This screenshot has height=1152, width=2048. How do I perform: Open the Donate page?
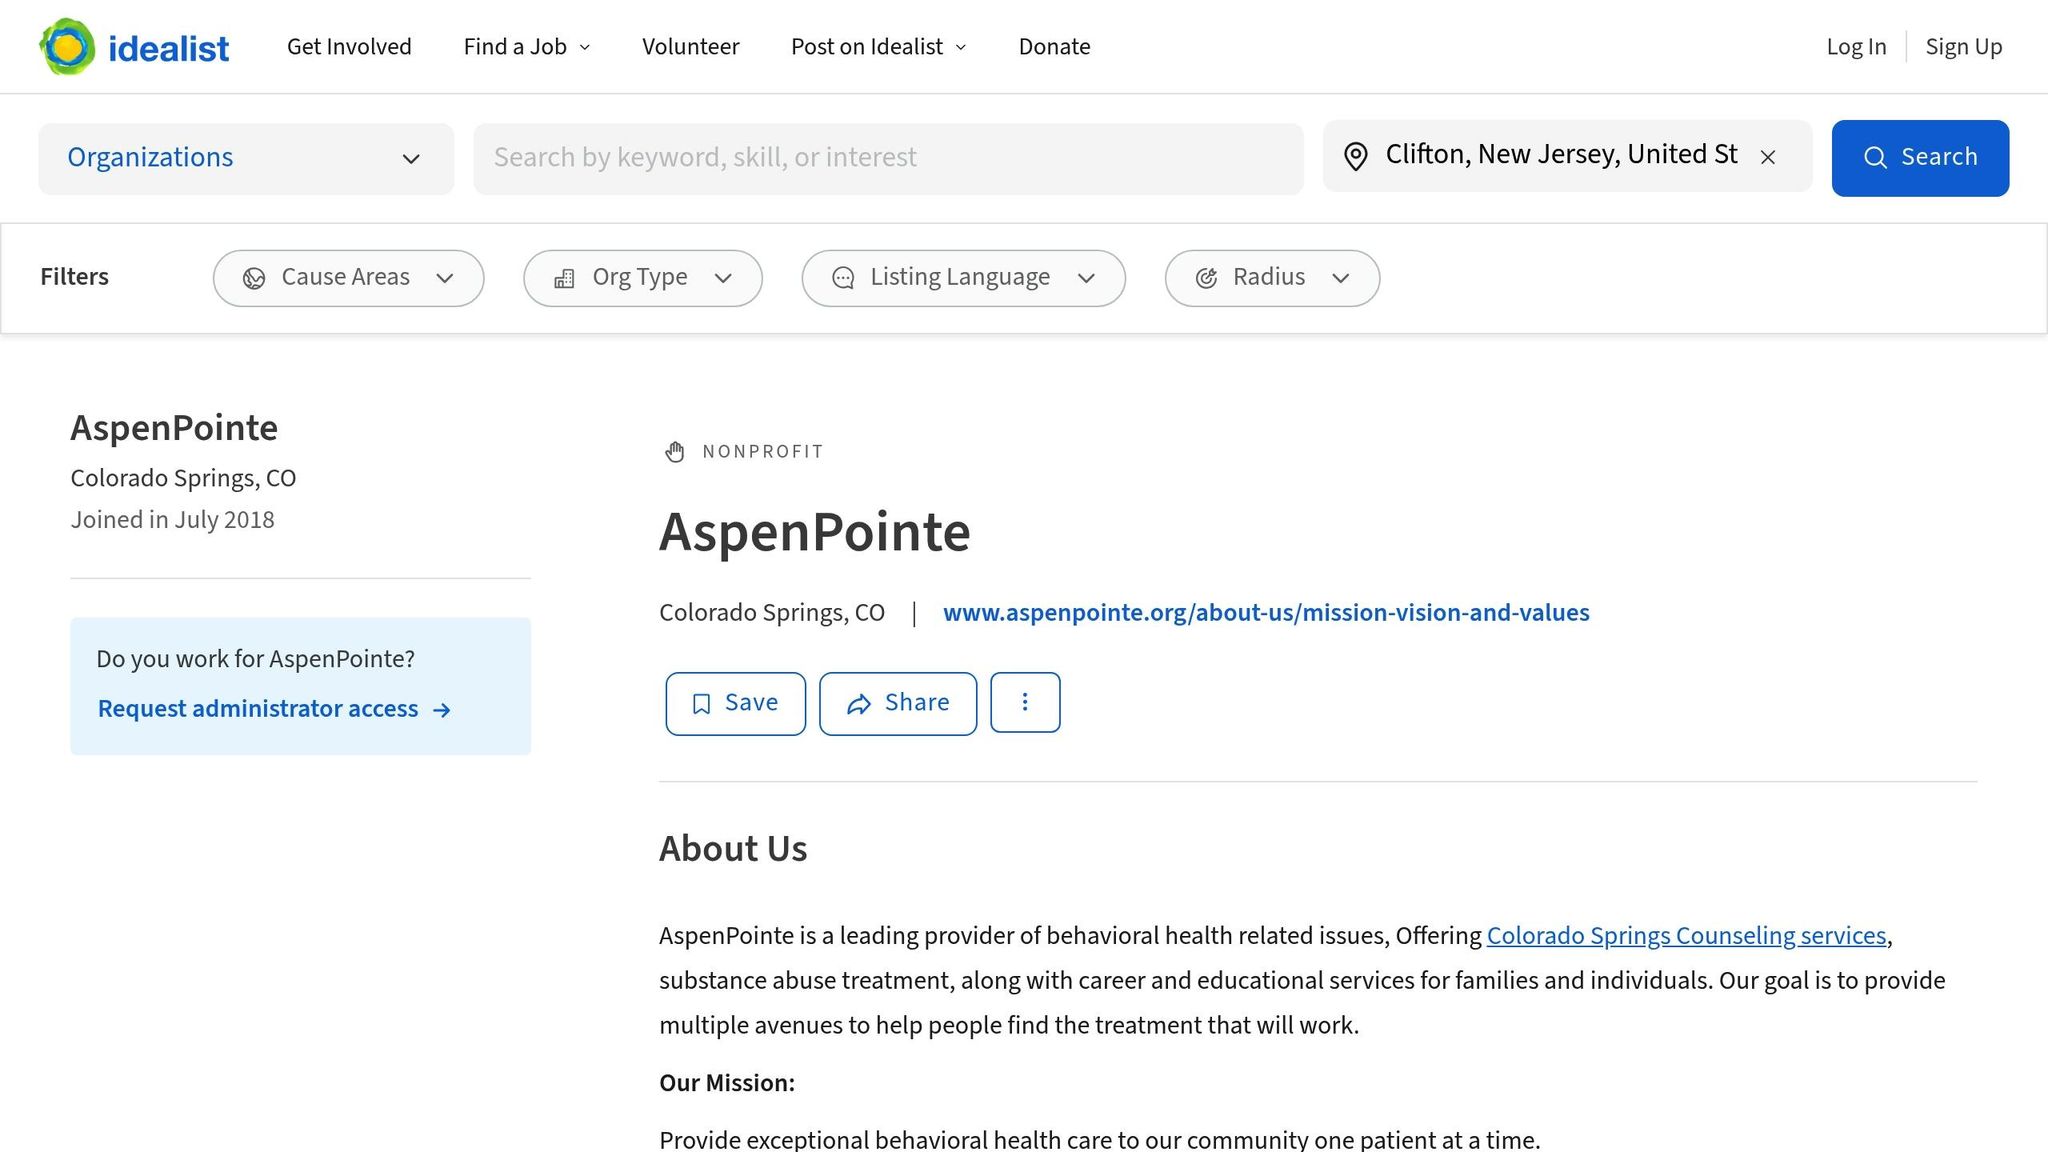pos(1054,47)
